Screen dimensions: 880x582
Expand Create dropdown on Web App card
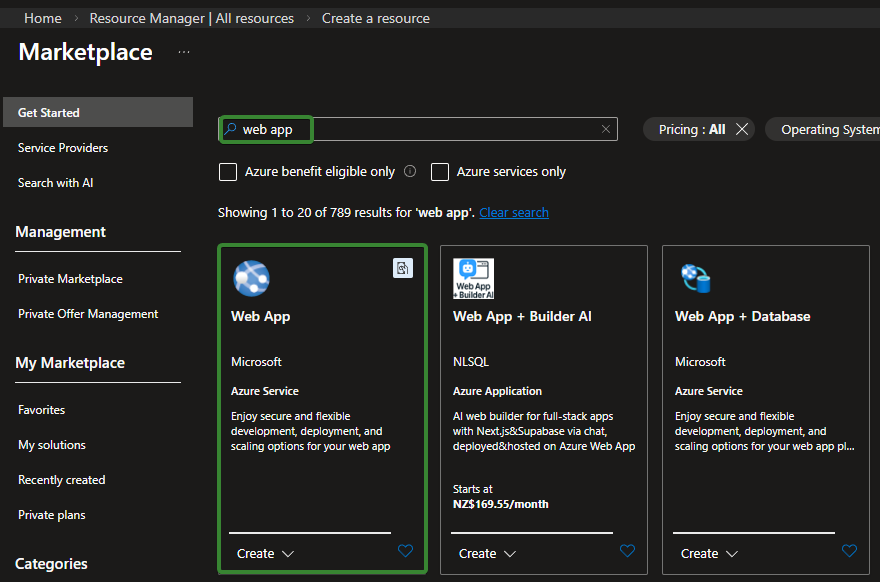[265, 553]
